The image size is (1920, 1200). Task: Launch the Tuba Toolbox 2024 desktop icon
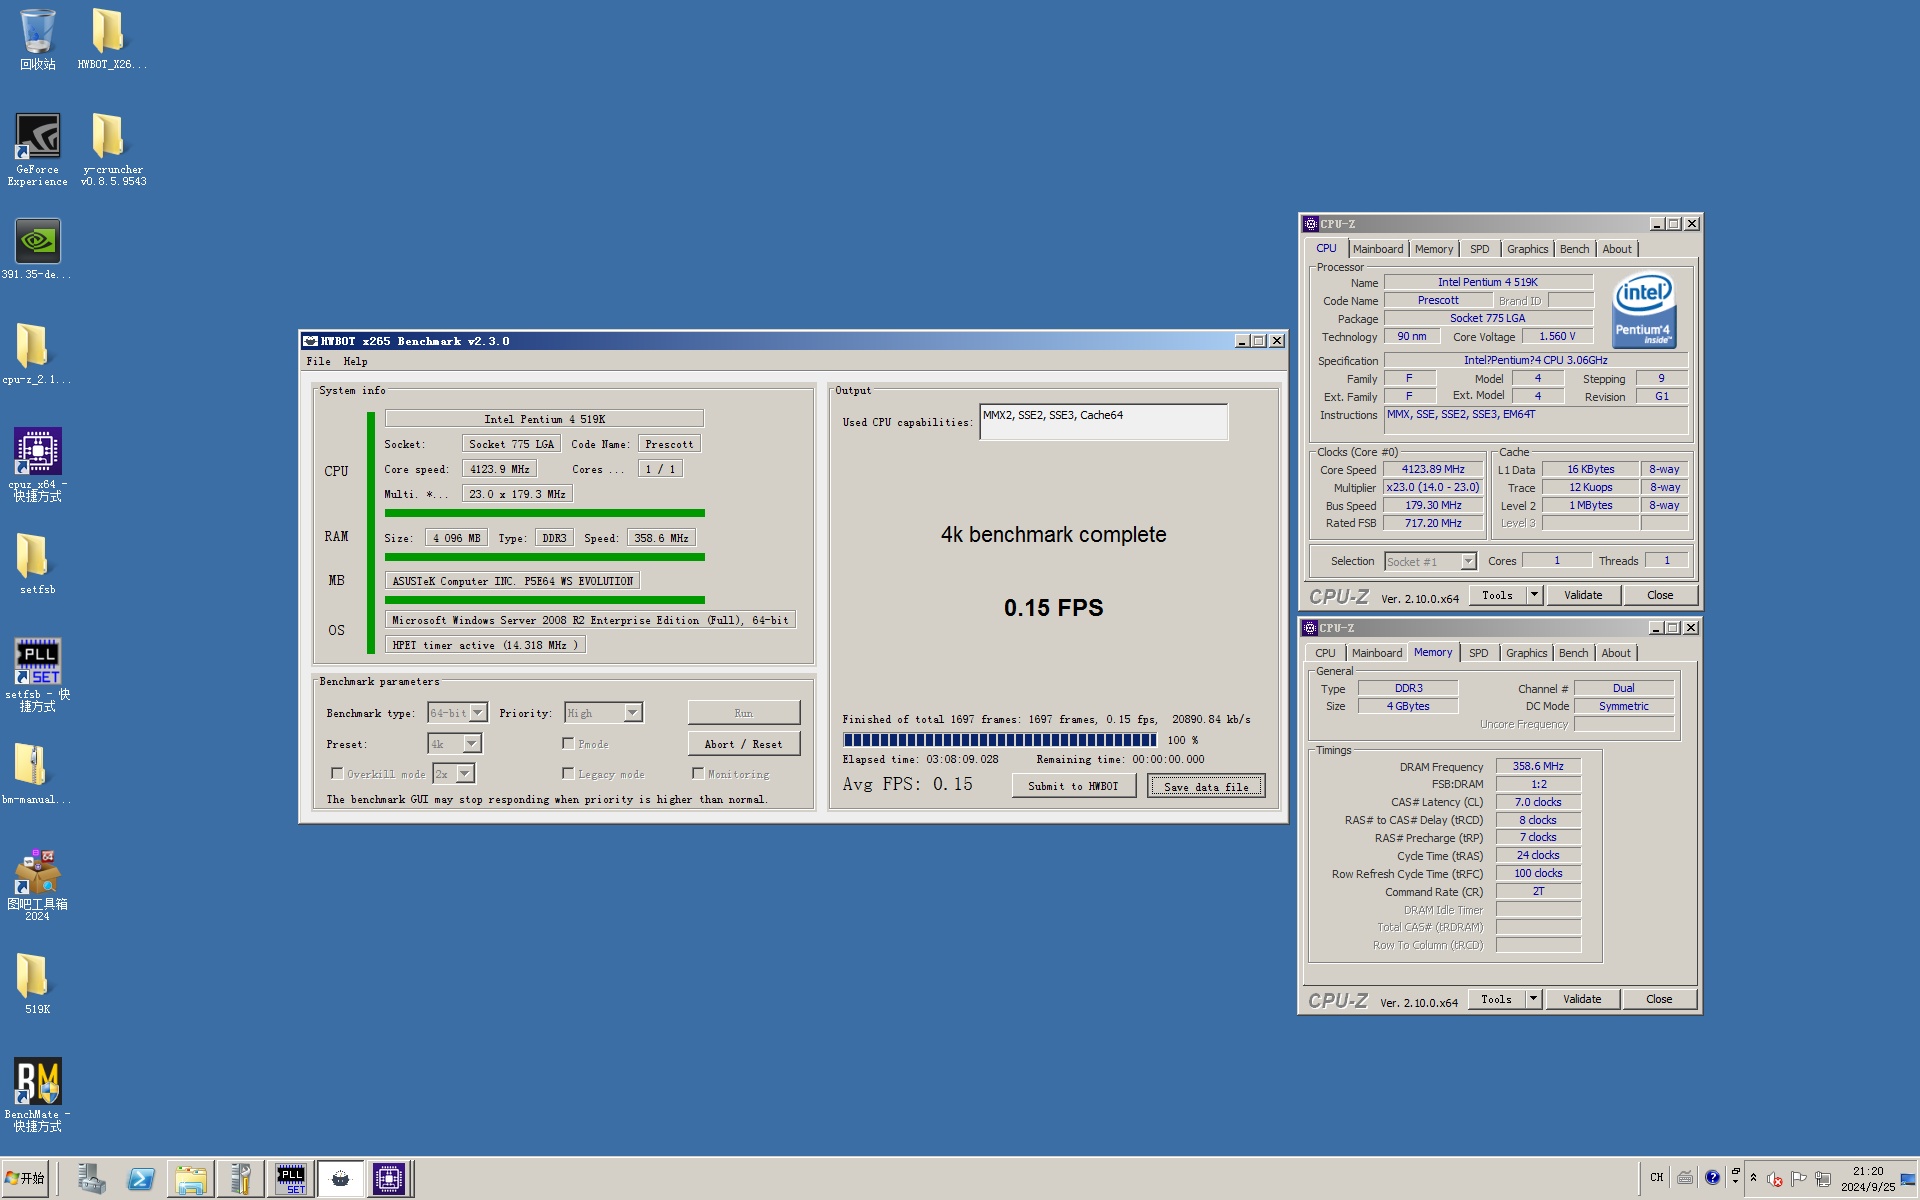click(38, 884)
